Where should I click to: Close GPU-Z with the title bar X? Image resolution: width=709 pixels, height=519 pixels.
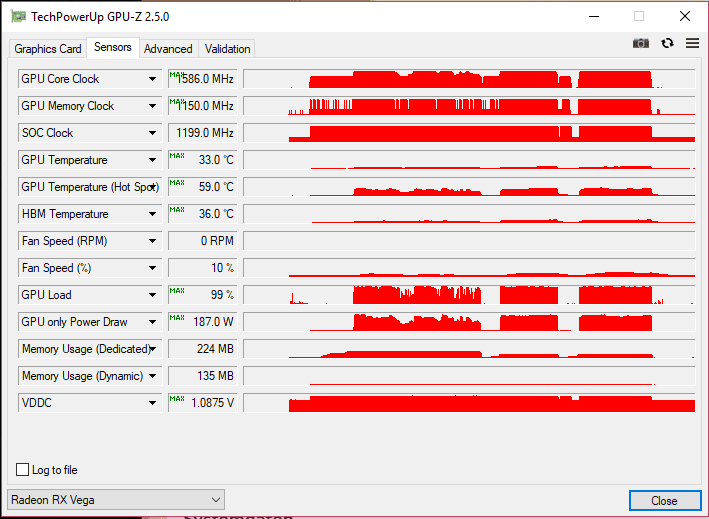pyautogui.click(x=685, y=17)
